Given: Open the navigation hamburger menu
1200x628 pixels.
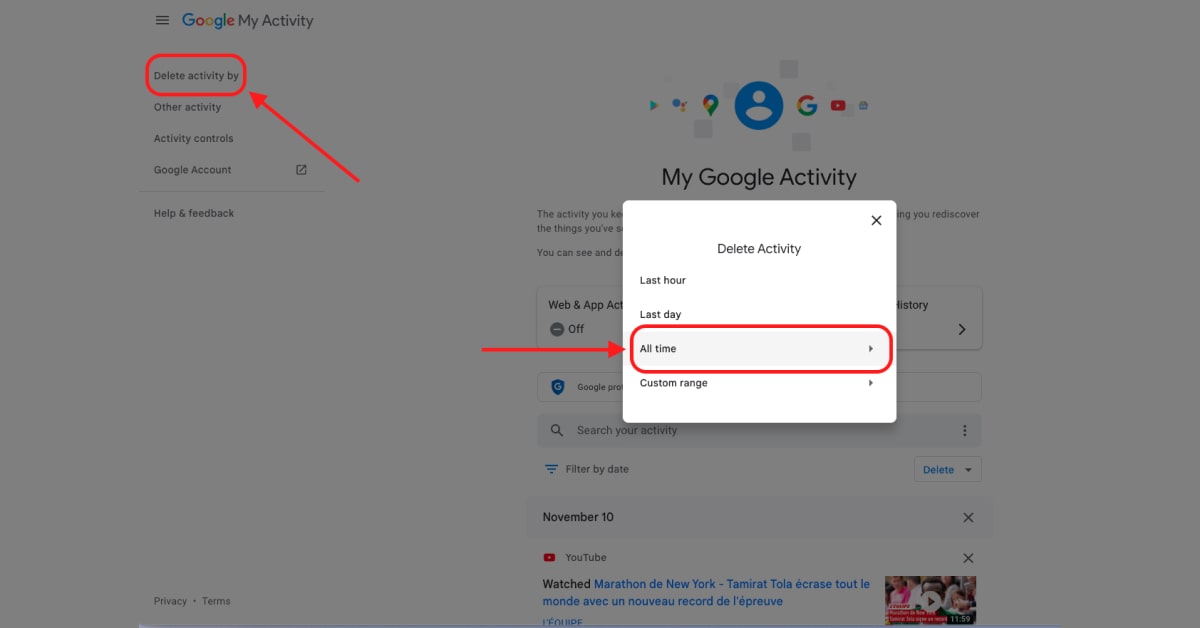Looking at the screenshot, I should click(162, 19).
